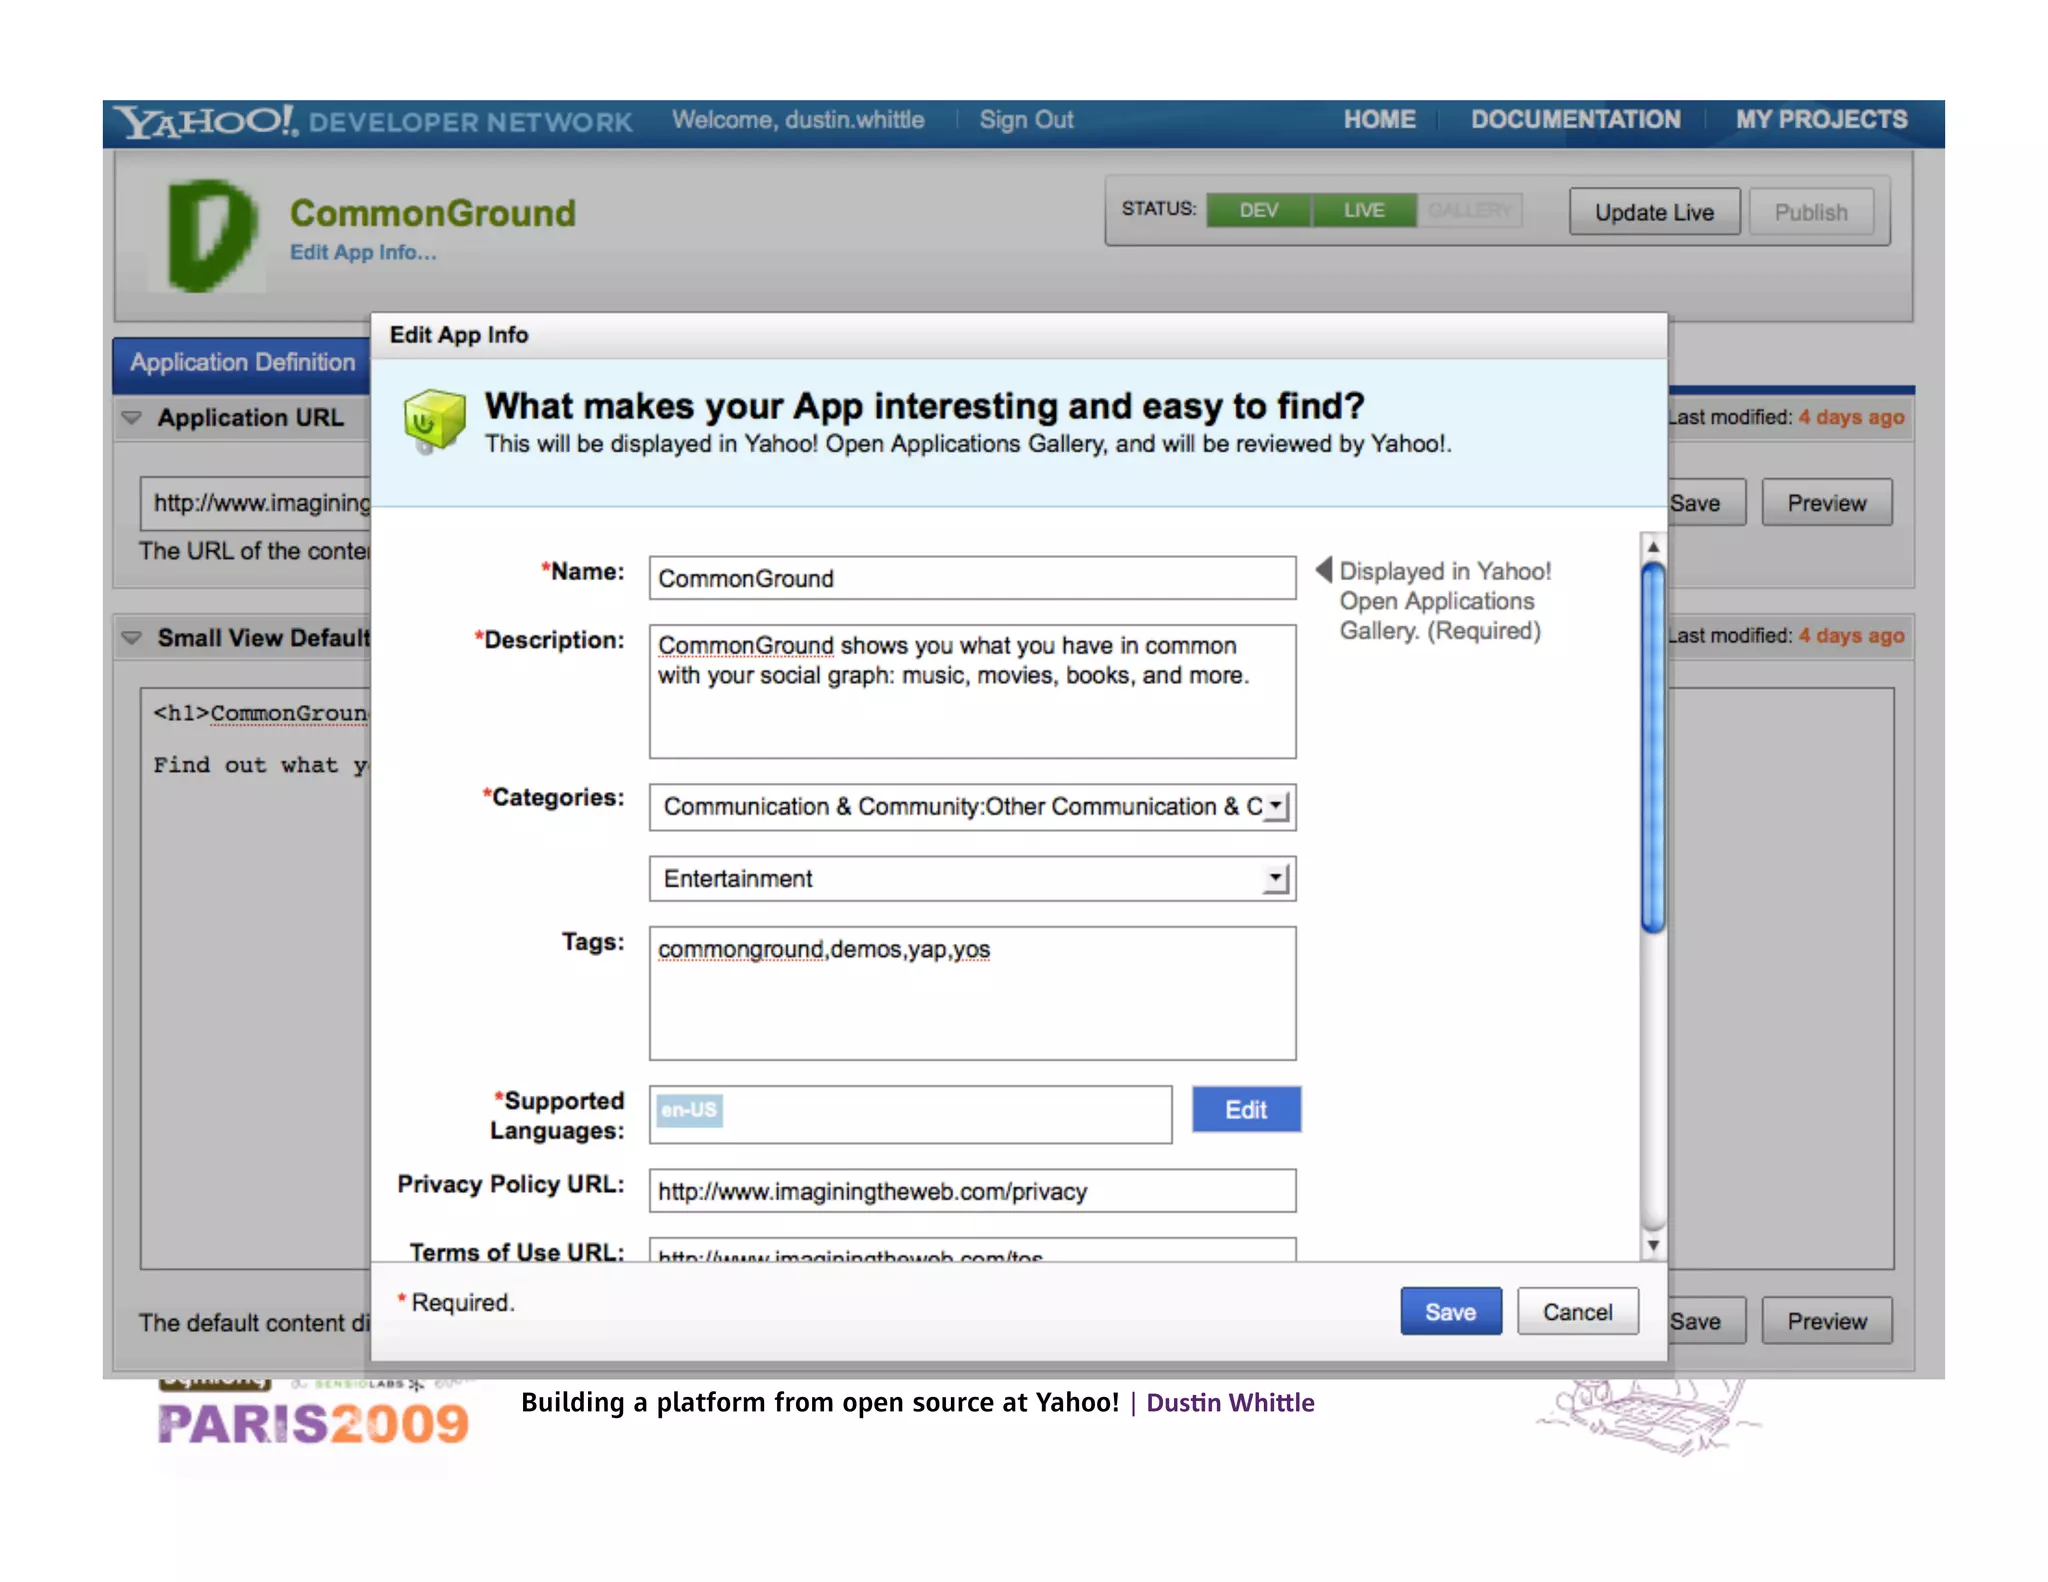Open MY PROJECTS in the top nav
The image size is (2048, 1582).
pos(1821,120)
